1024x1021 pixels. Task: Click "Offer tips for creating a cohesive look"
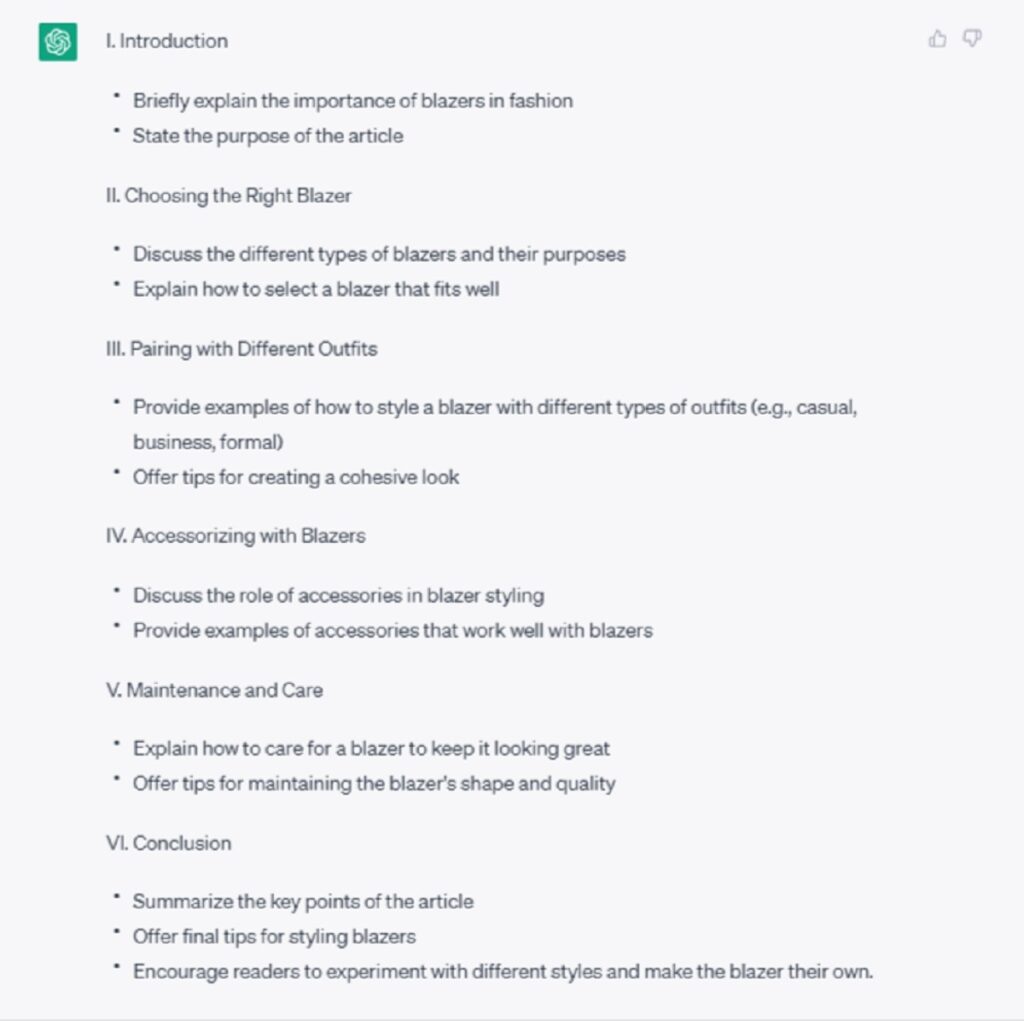click(296, 477)
